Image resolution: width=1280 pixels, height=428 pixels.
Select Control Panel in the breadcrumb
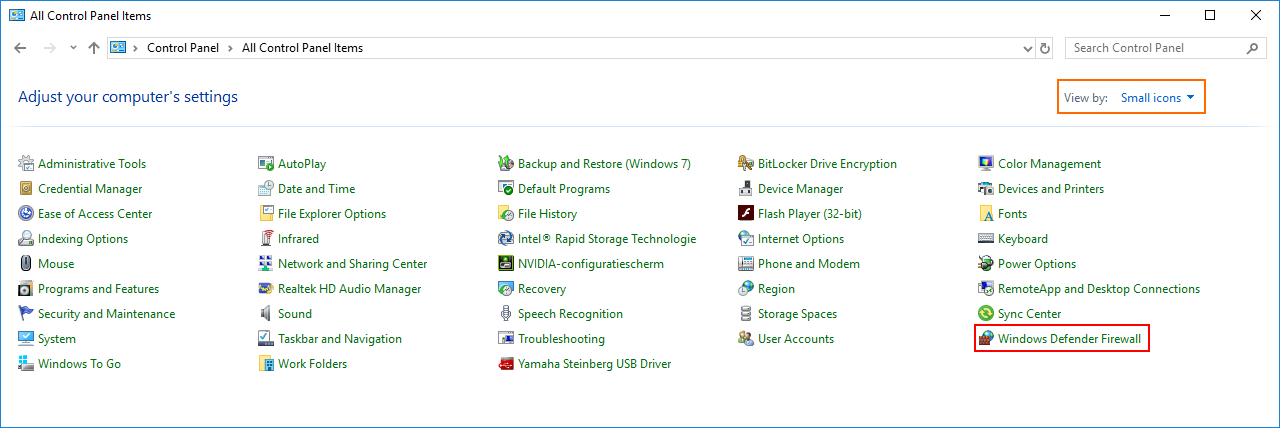[181, 48]
